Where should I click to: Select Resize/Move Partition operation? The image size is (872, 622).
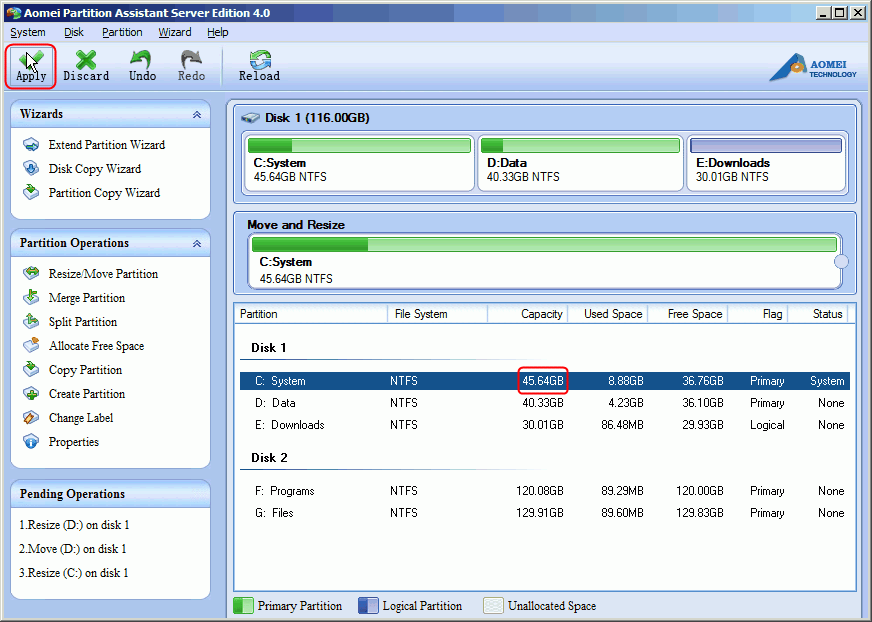click(103, 274)
